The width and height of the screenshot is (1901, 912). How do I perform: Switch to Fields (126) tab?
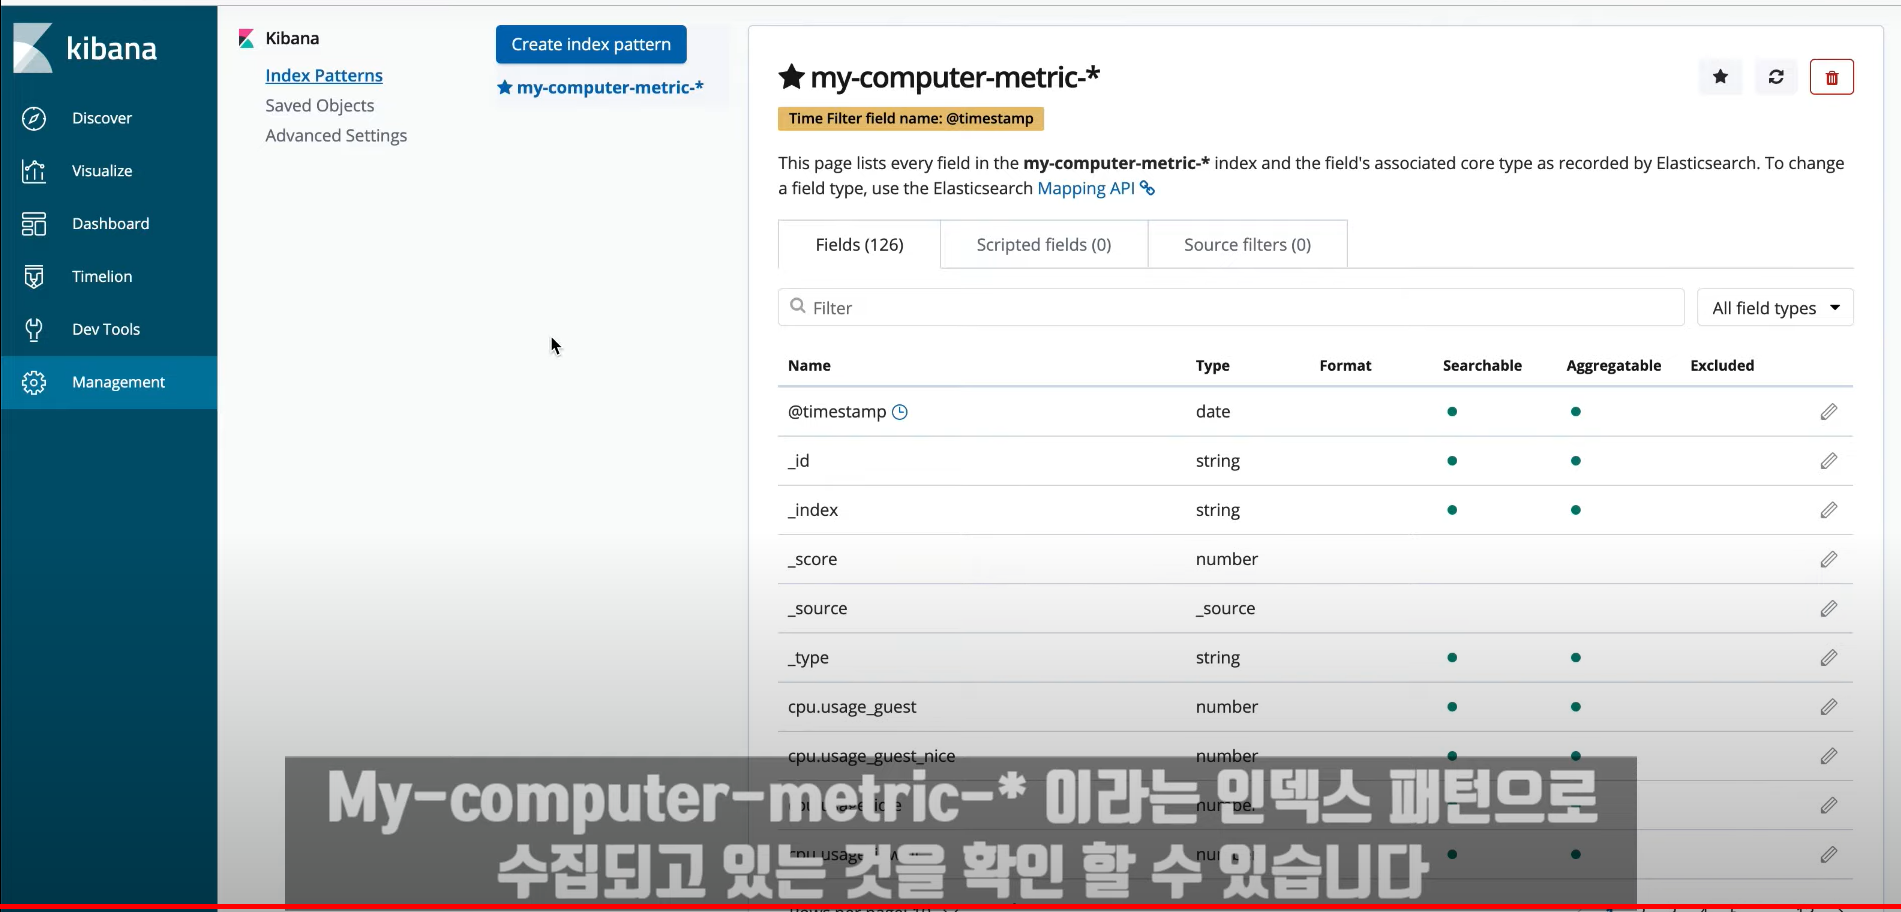click(859, 245)
